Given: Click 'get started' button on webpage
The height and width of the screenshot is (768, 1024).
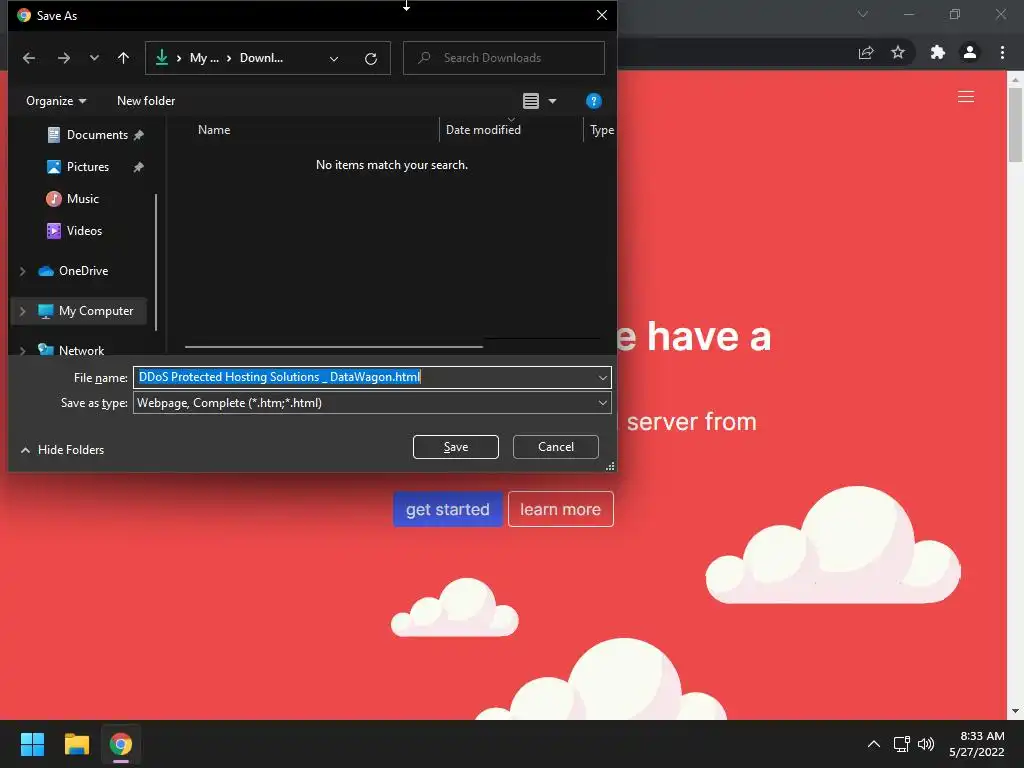Looking at the screenshot, I should tap(447, 509).
